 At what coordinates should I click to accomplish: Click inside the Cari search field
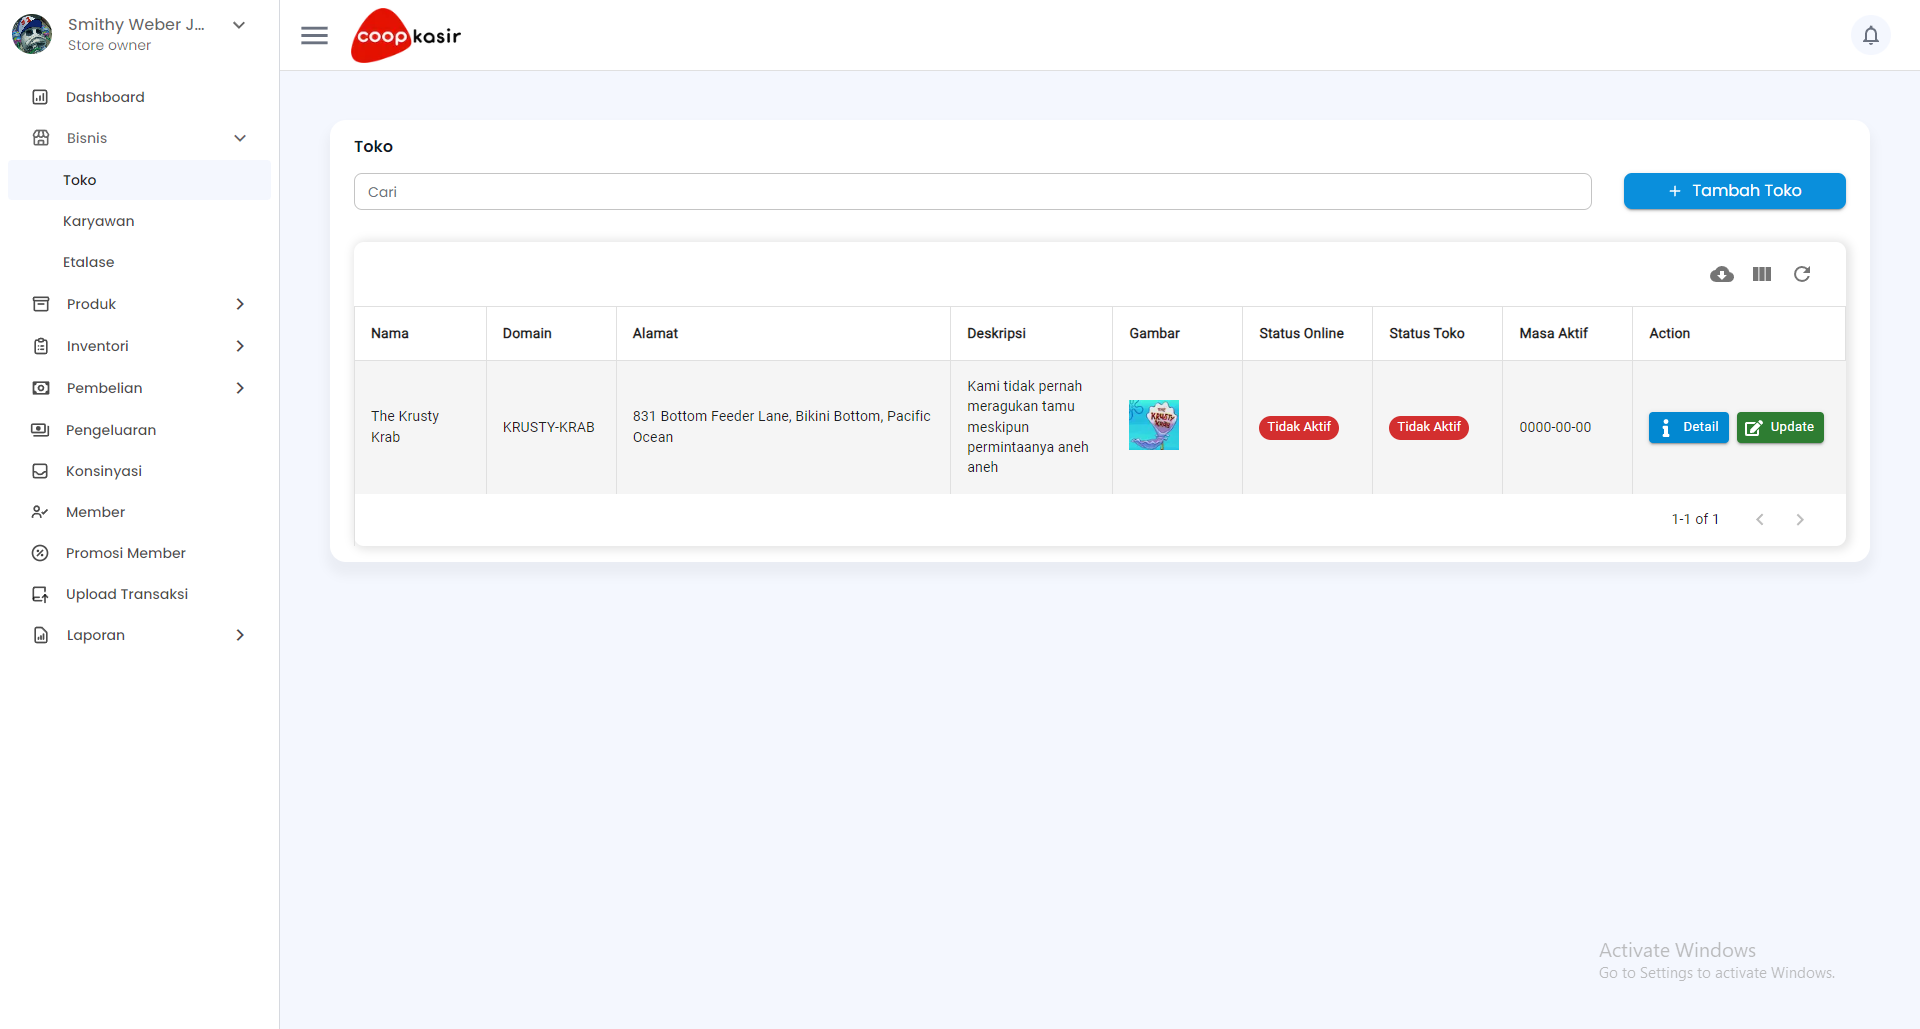972,191
